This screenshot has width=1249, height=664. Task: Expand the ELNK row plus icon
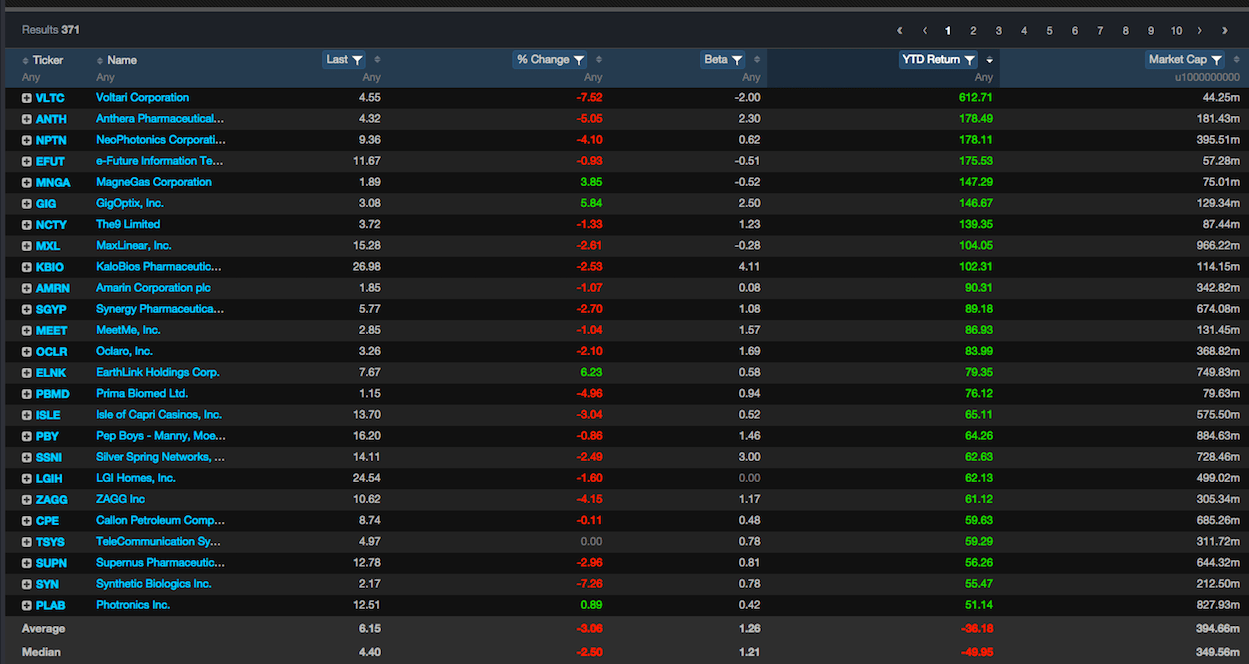click(x=27, y=373)
